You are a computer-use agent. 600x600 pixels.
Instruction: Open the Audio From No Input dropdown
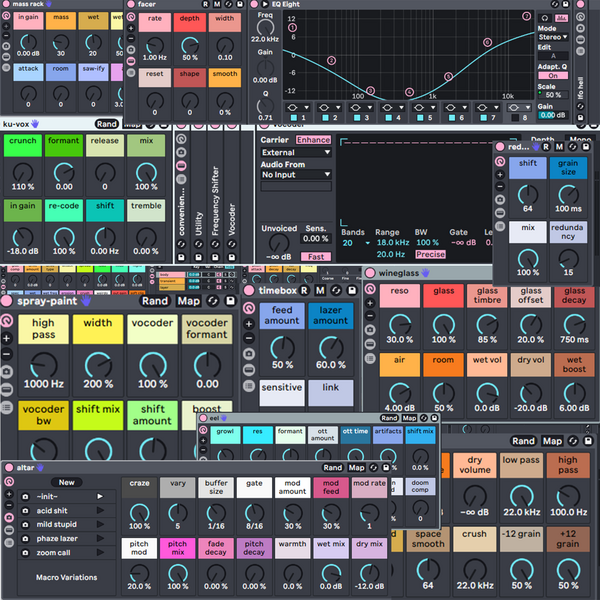point(295,175)
